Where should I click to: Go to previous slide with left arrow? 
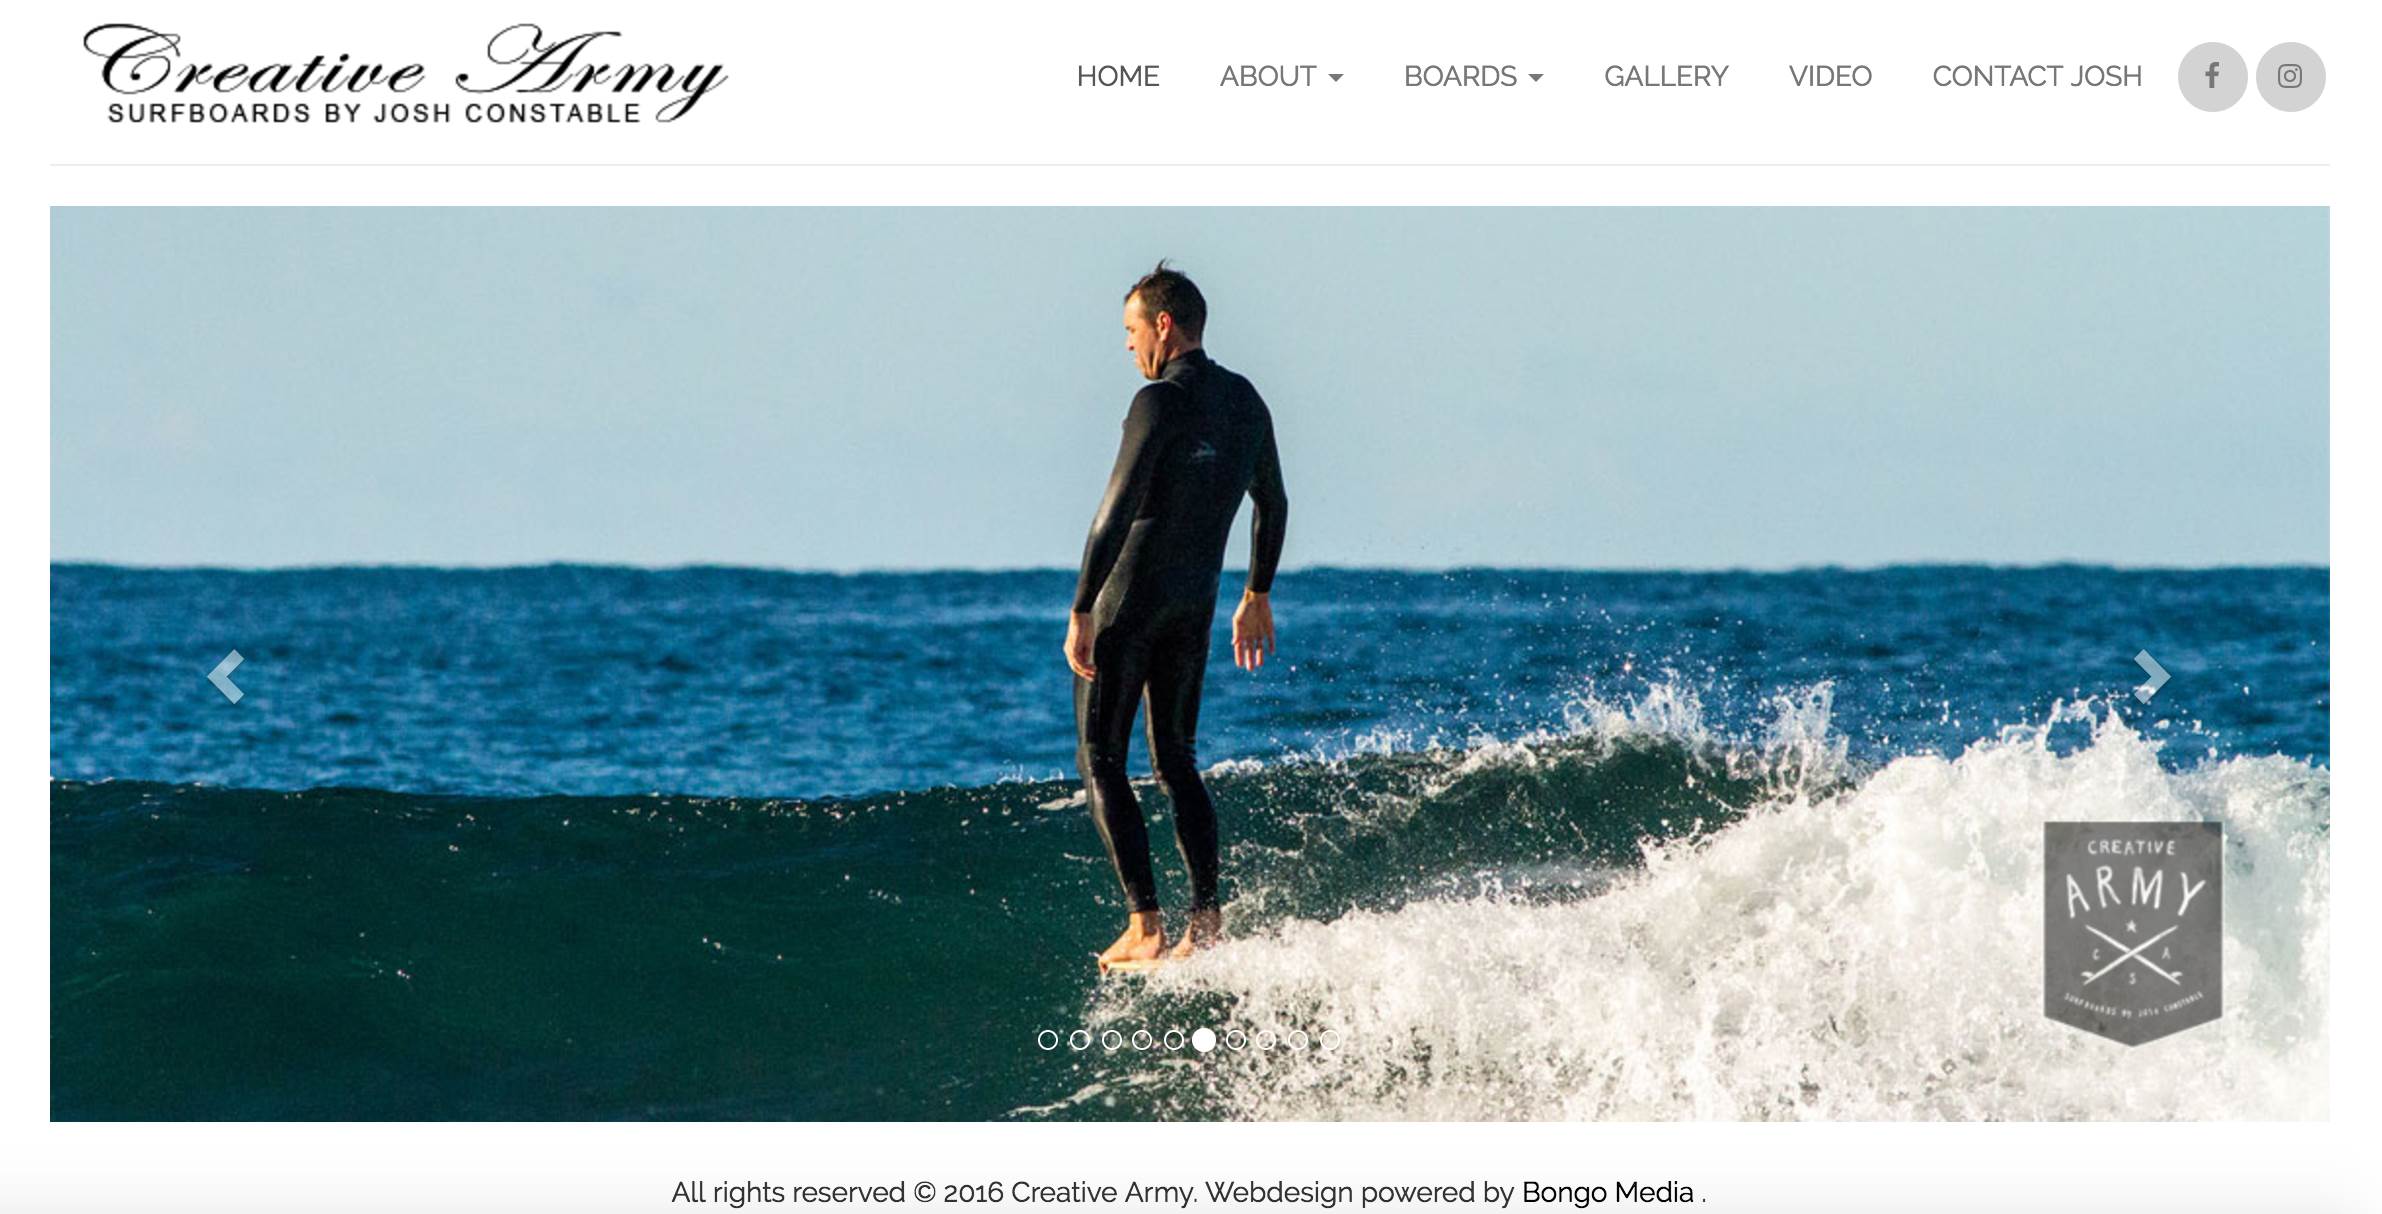click(x=226, y=677)
